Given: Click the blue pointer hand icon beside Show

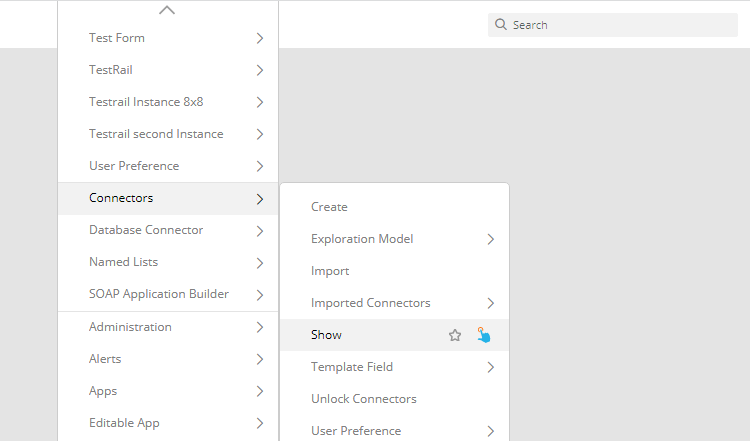Looking at the screenshot, I should click(x=484, y=335).
